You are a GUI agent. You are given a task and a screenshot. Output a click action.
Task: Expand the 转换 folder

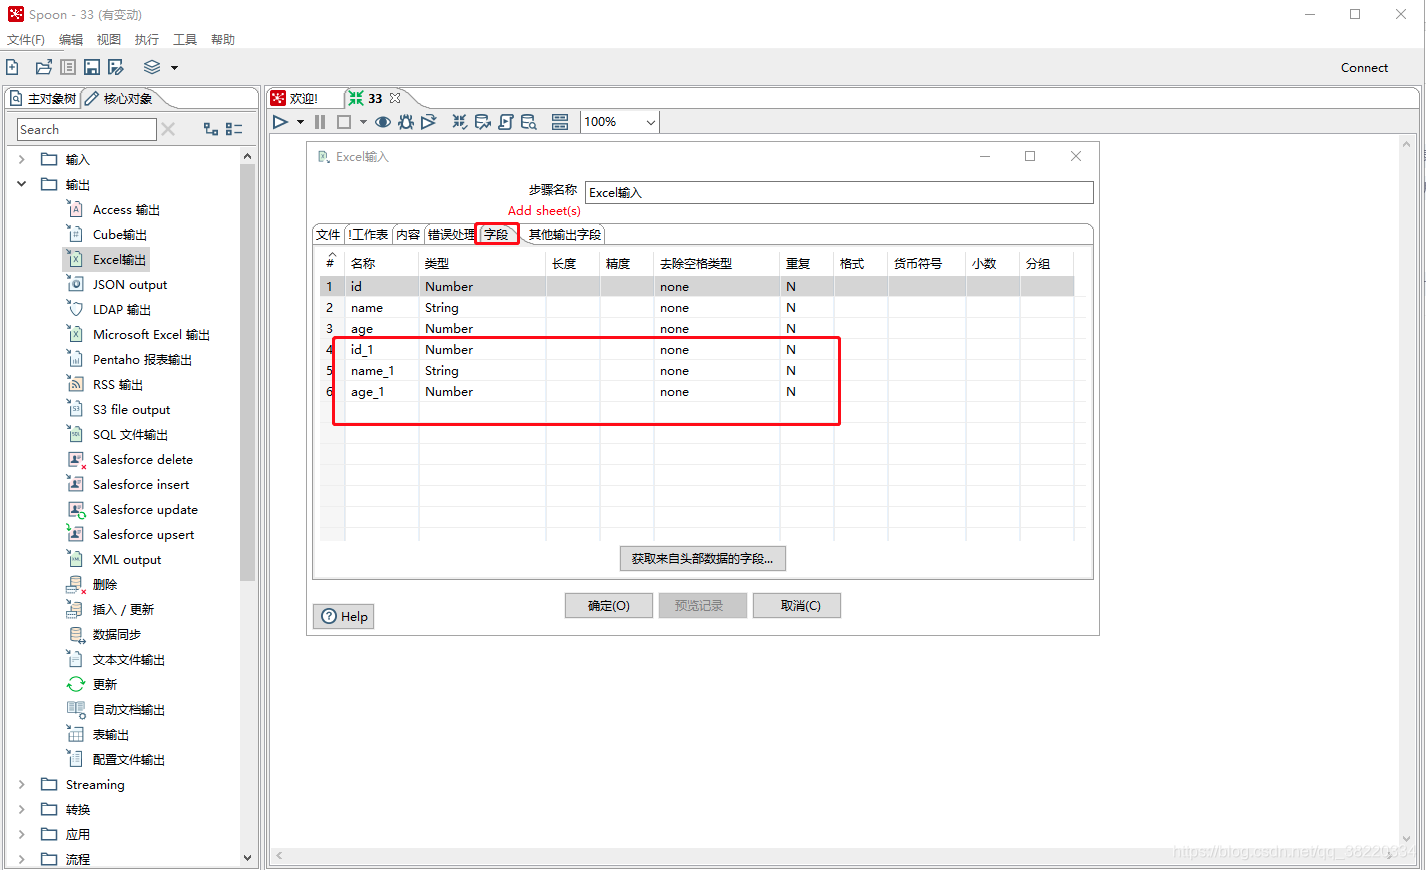tap(22, 809)
